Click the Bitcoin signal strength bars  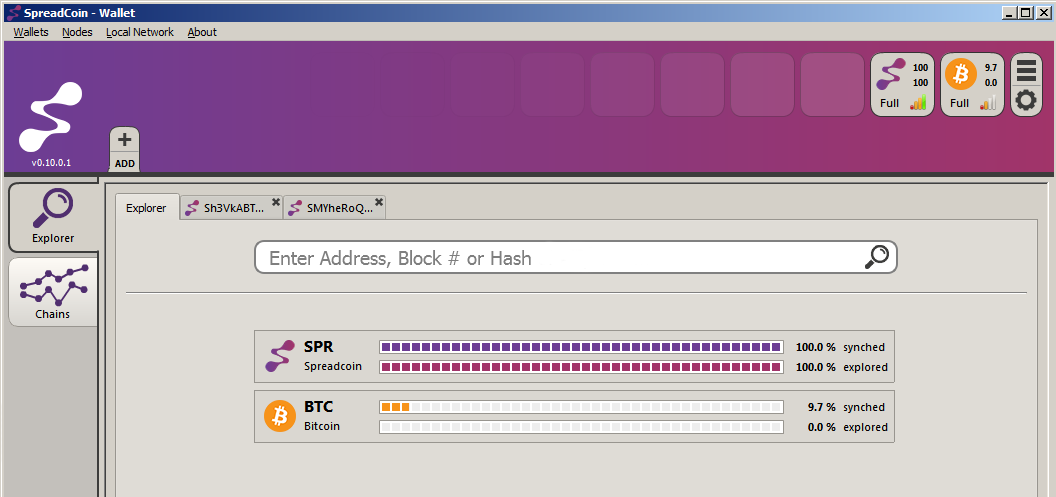(x=988, y=103)
